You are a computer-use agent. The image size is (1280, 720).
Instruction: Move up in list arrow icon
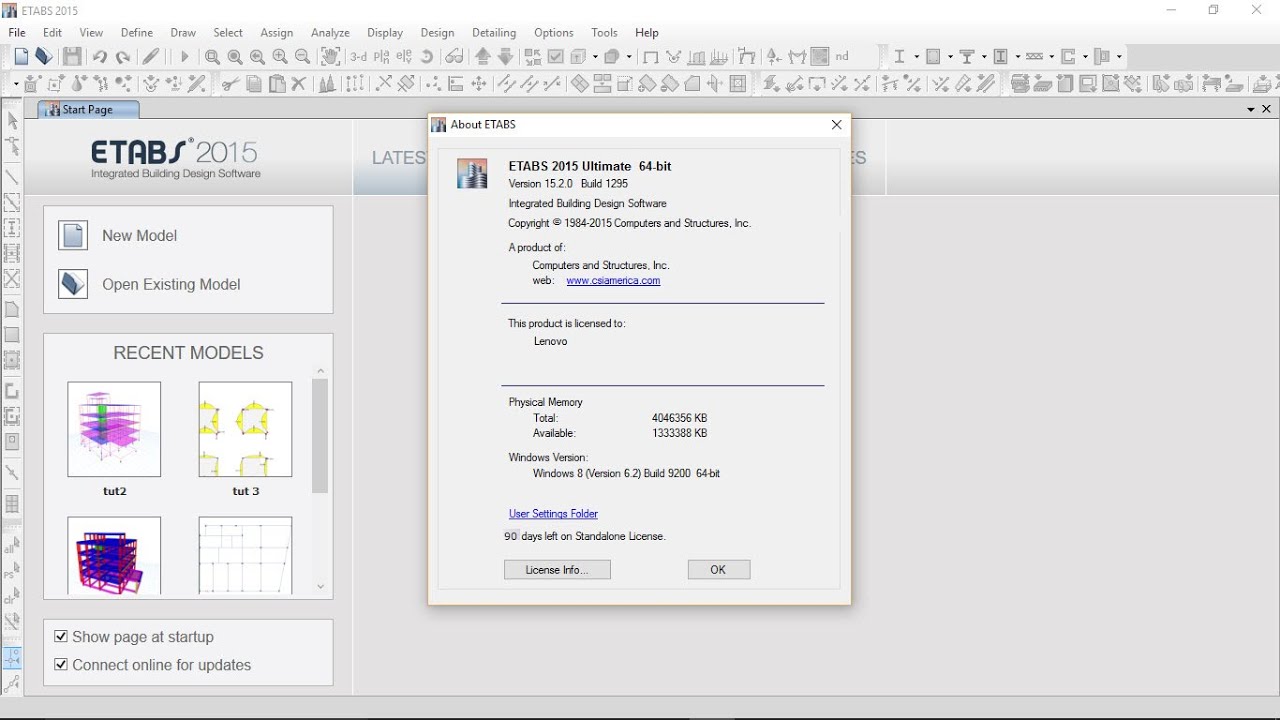coord(483,57)
